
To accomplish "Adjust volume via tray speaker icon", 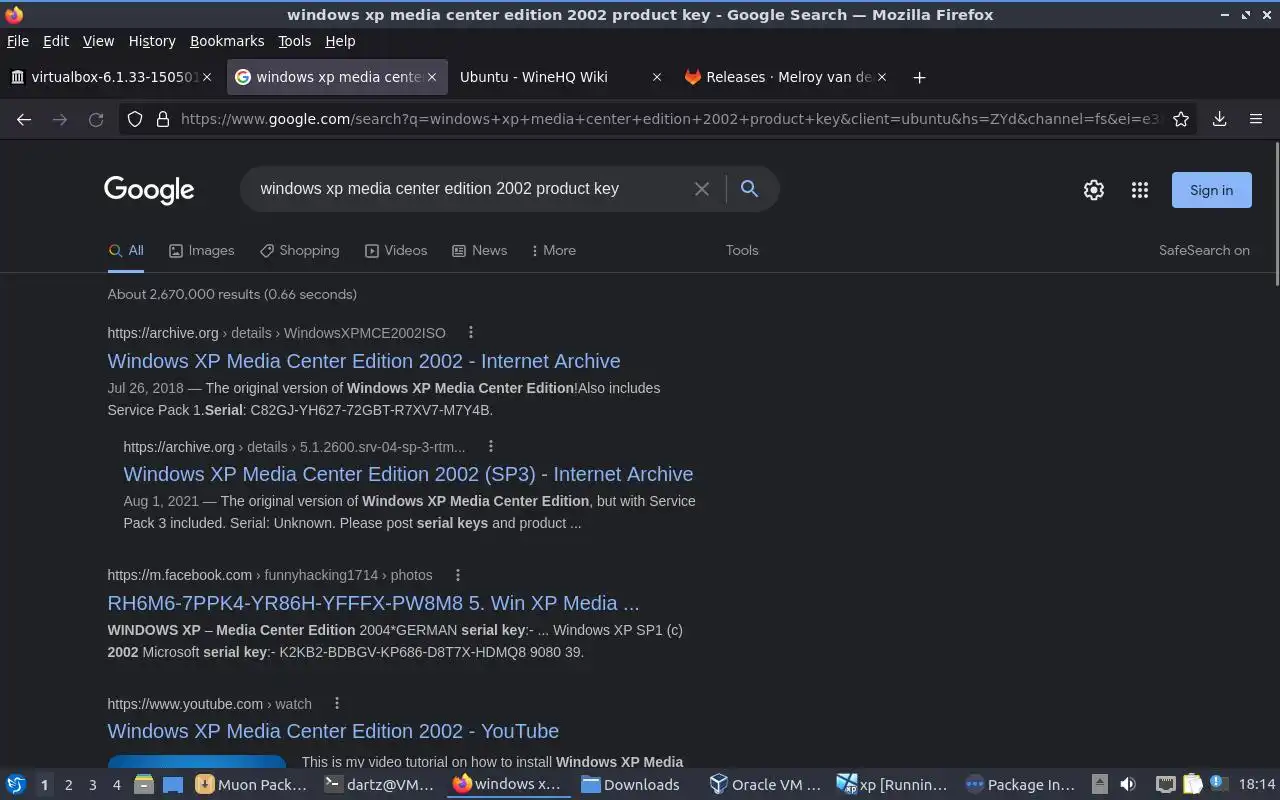I will pos(1128,785).
